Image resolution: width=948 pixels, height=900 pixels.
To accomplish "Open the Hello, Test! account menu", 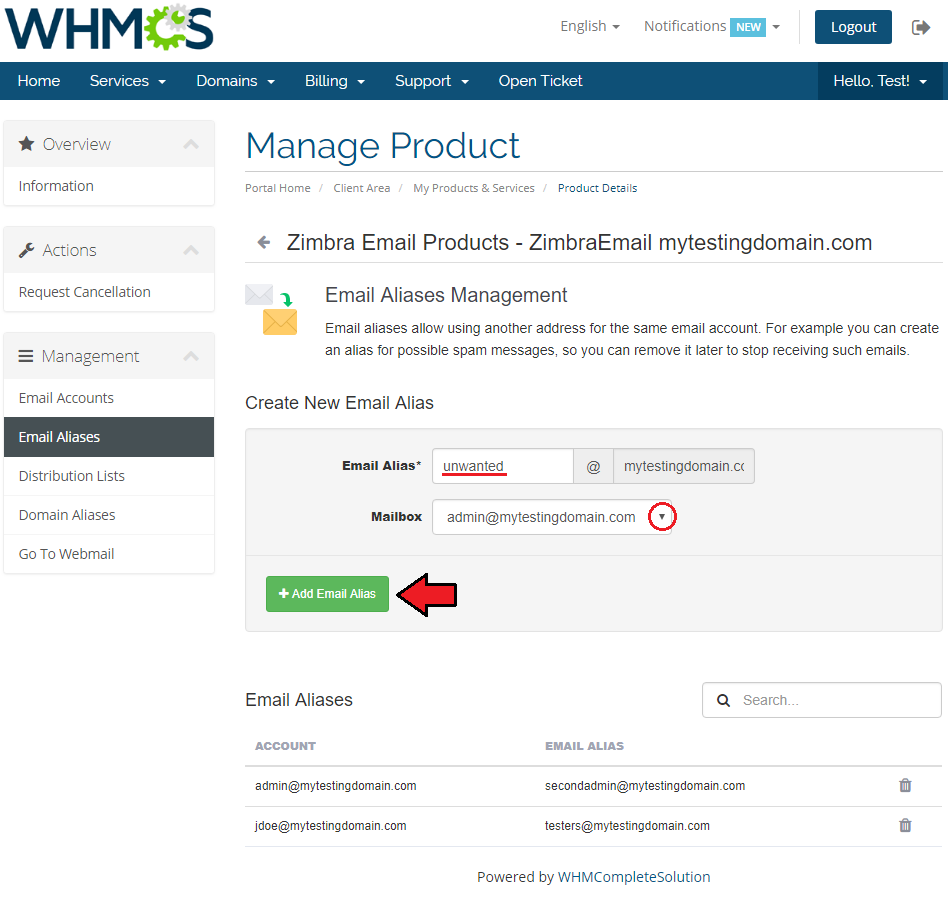I will coord(880,81).
